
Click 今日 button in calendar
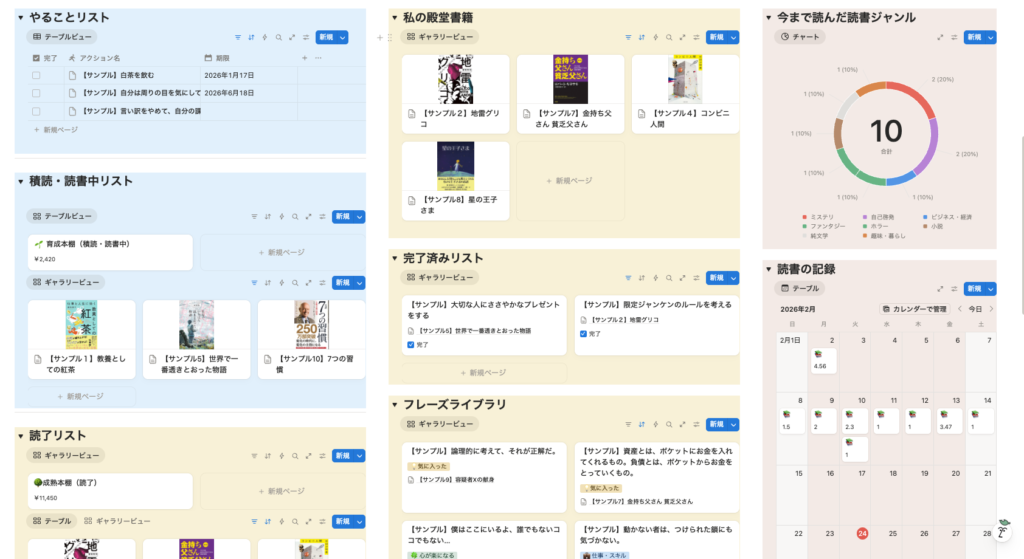tap(976, 309)
